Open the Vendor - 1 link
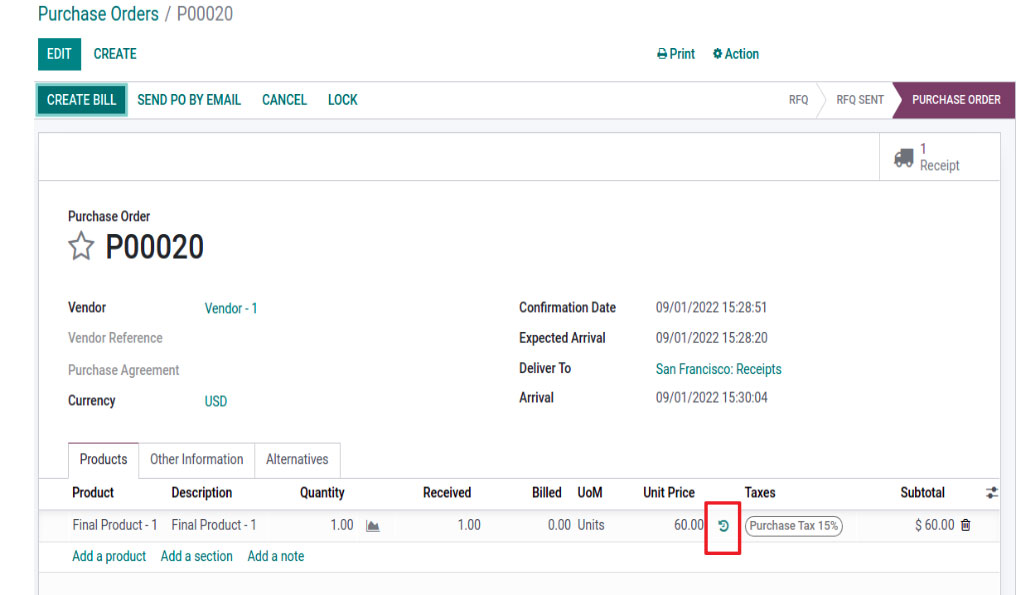Image resolution: width=1022 pixels, height=595 pixels. click(231, 308)
